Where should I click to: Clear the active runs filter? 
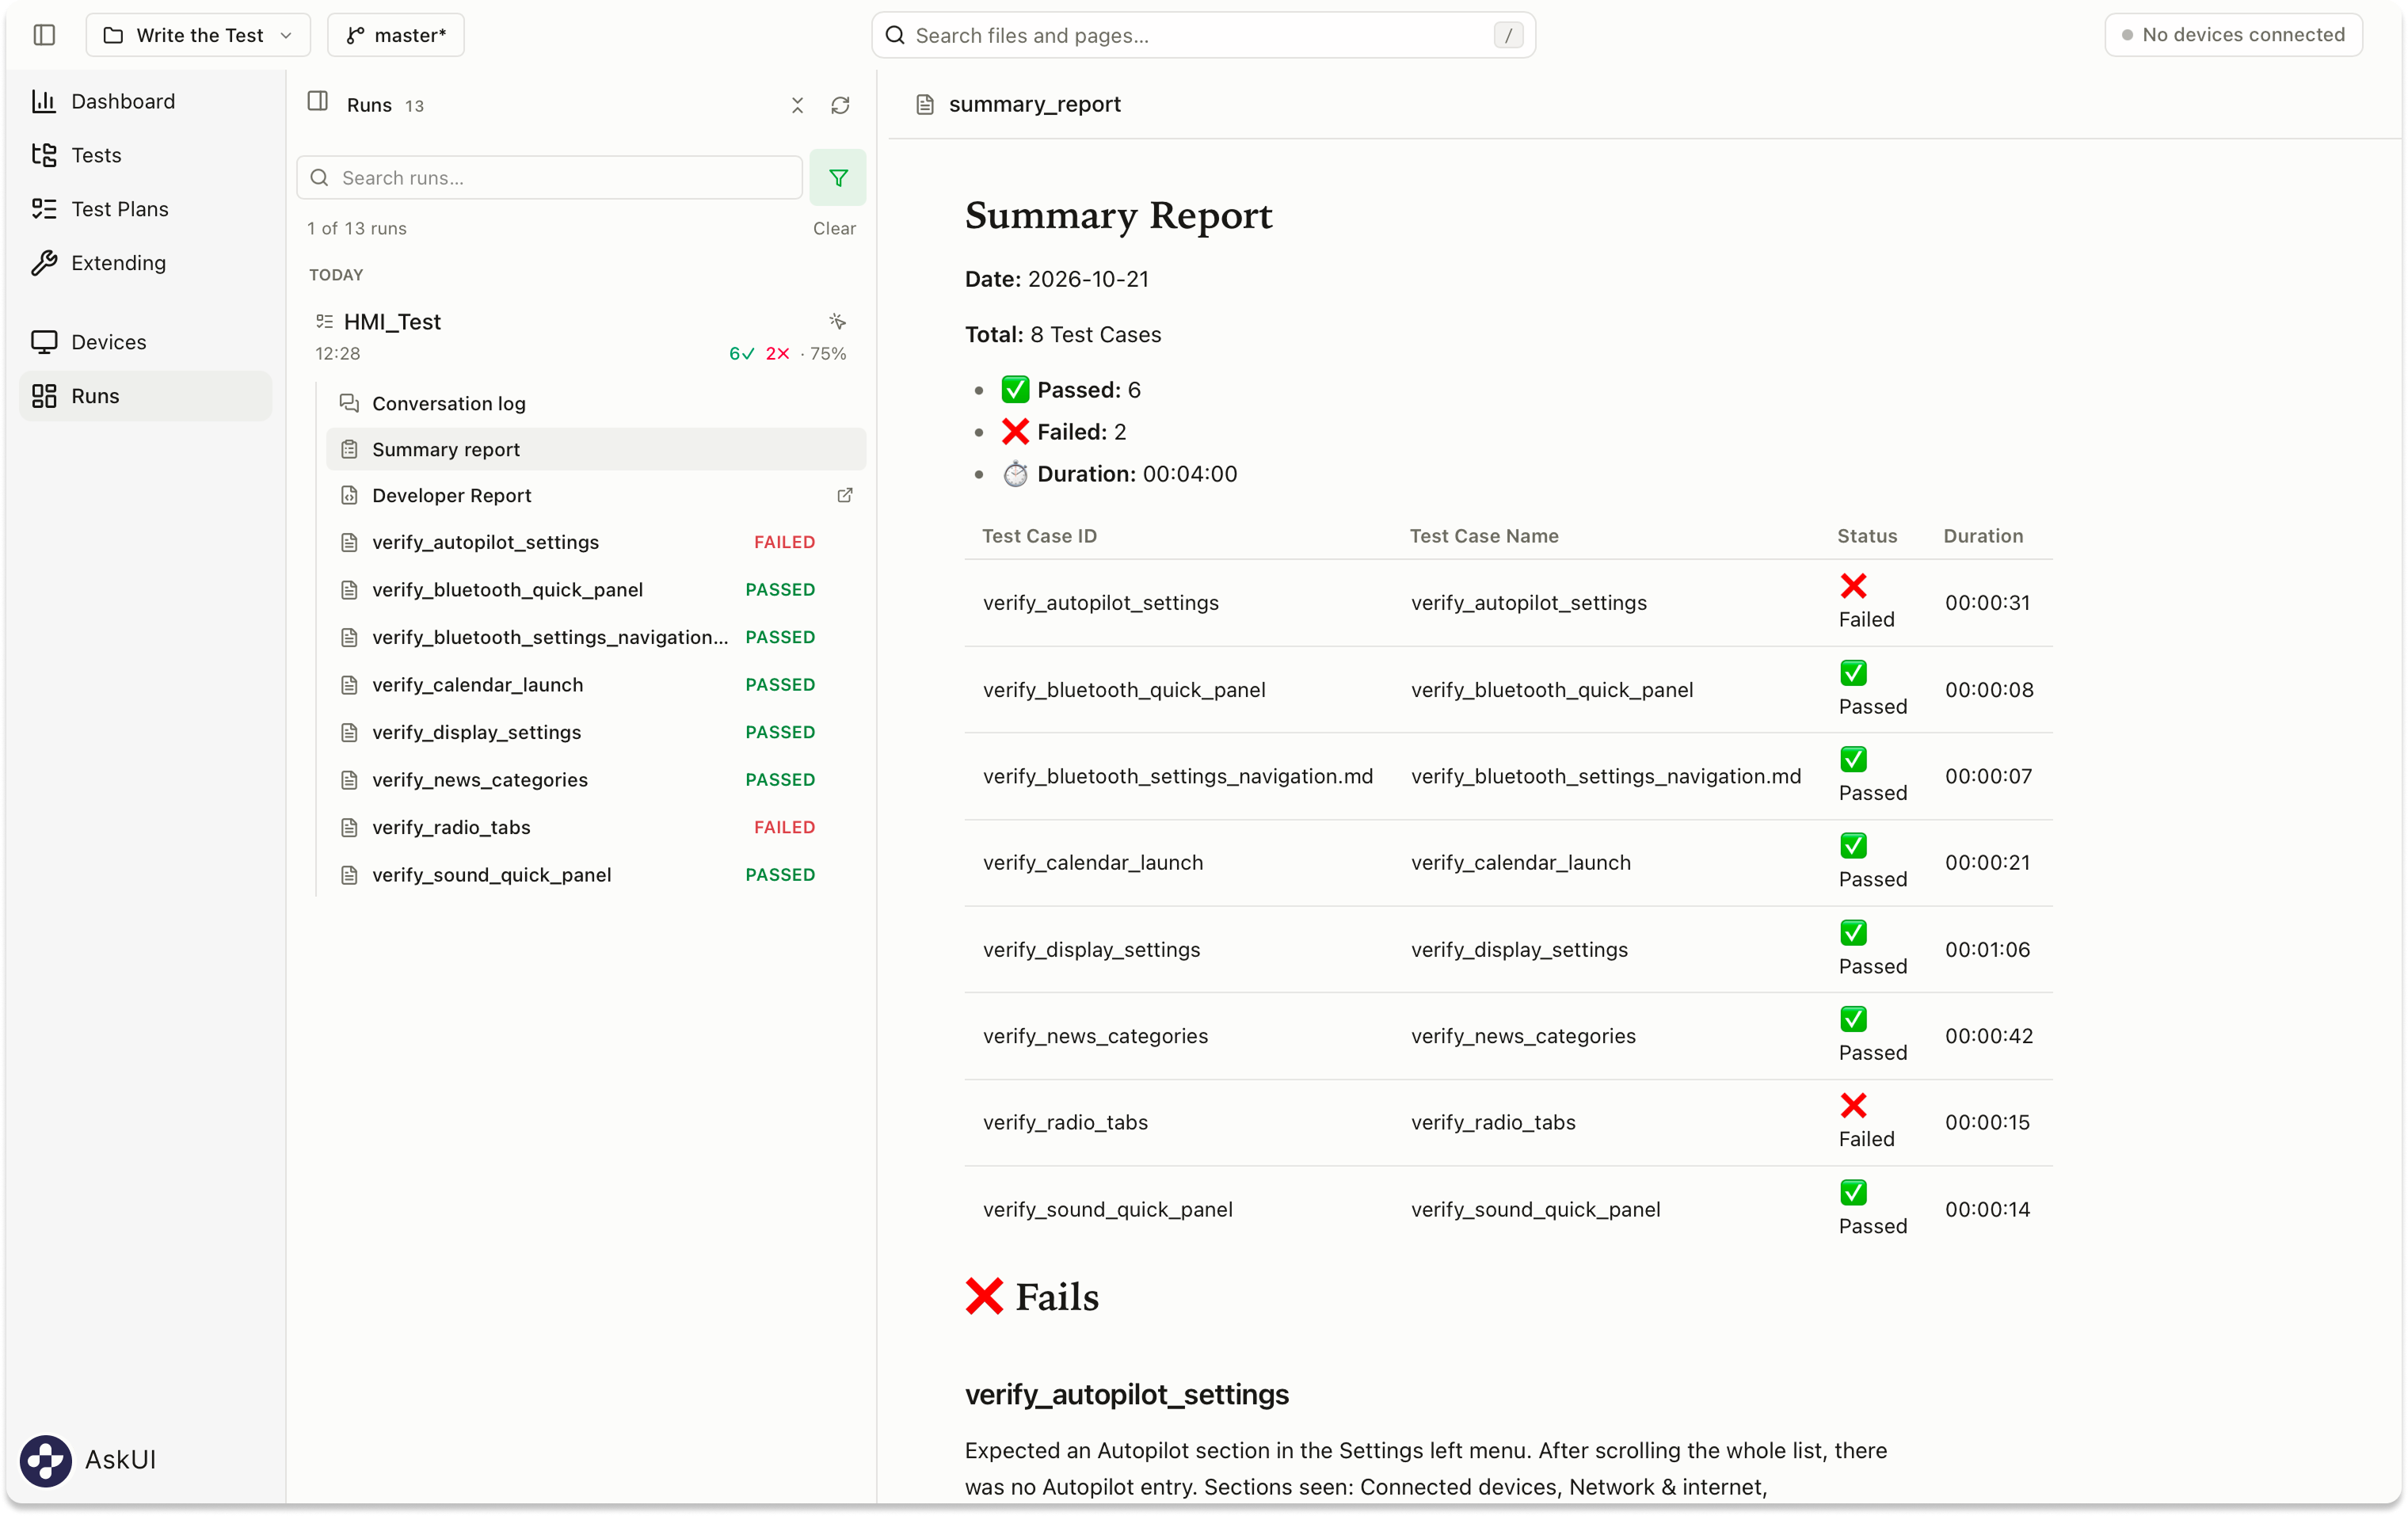[834, 229]
